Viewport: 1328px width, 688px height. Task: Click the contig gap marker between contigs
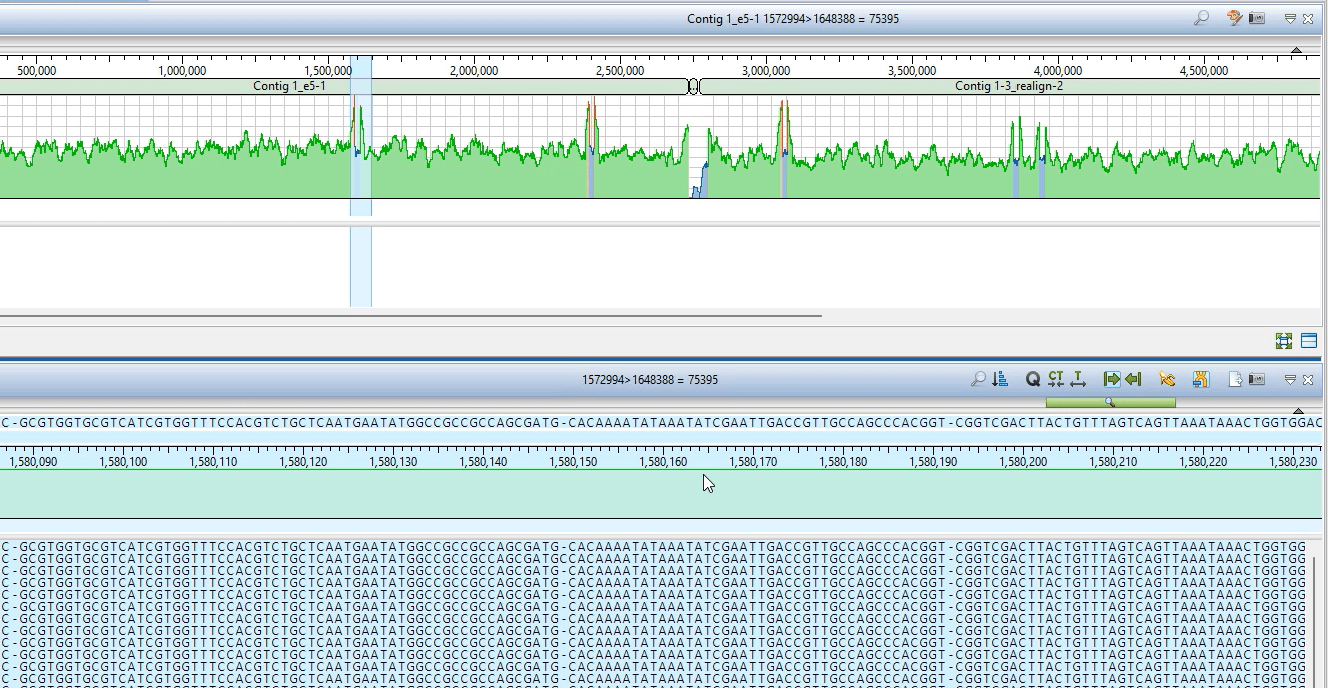pyautogui.click(x=693, y=87)
